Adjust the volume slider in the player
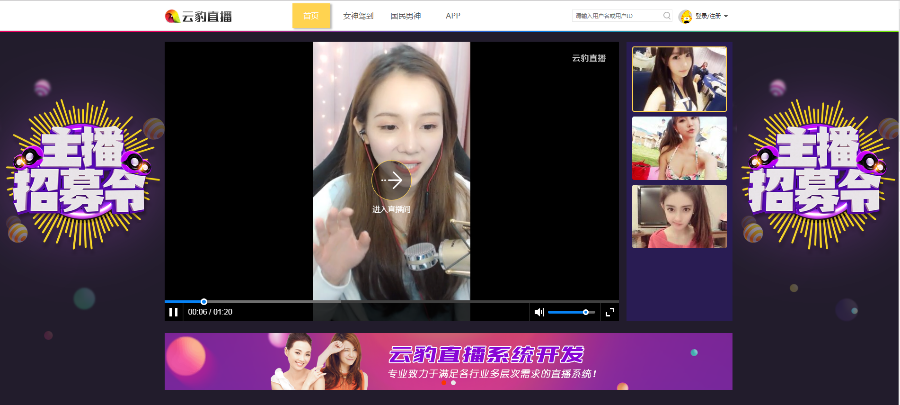The height and width of the screenshot is (405, 900). (x=571, y=312)
